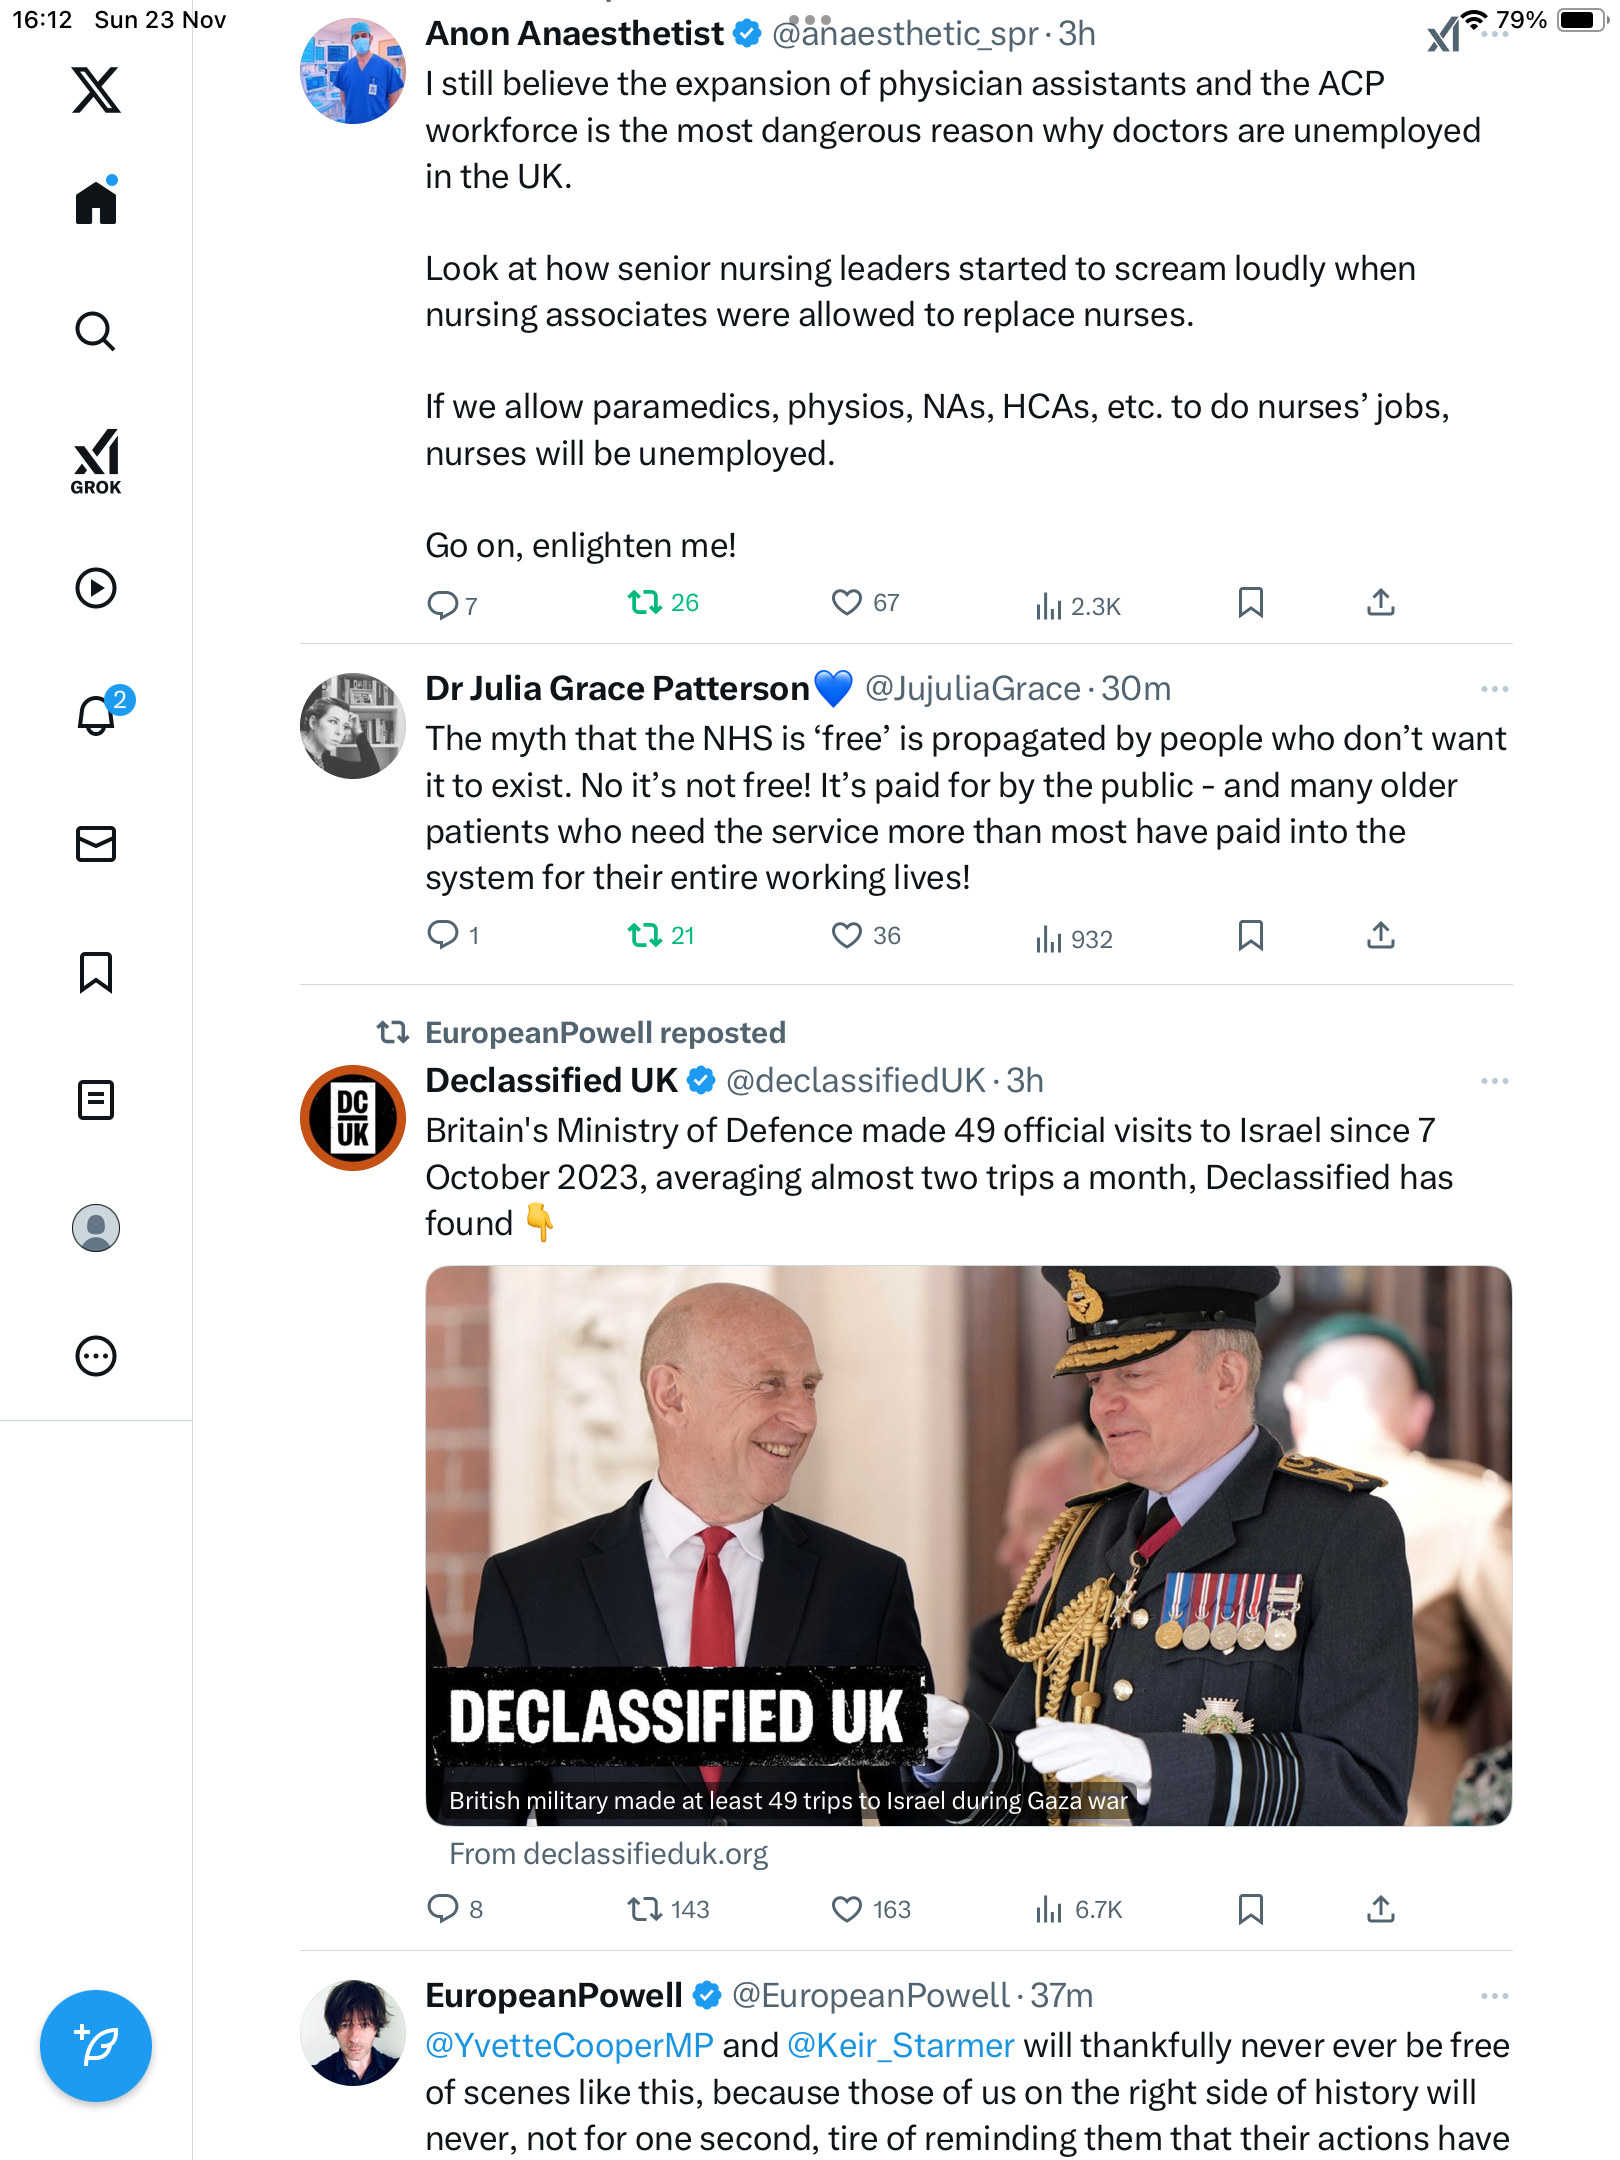Open the Bookmarks sidebar item

tap(96, 972)
